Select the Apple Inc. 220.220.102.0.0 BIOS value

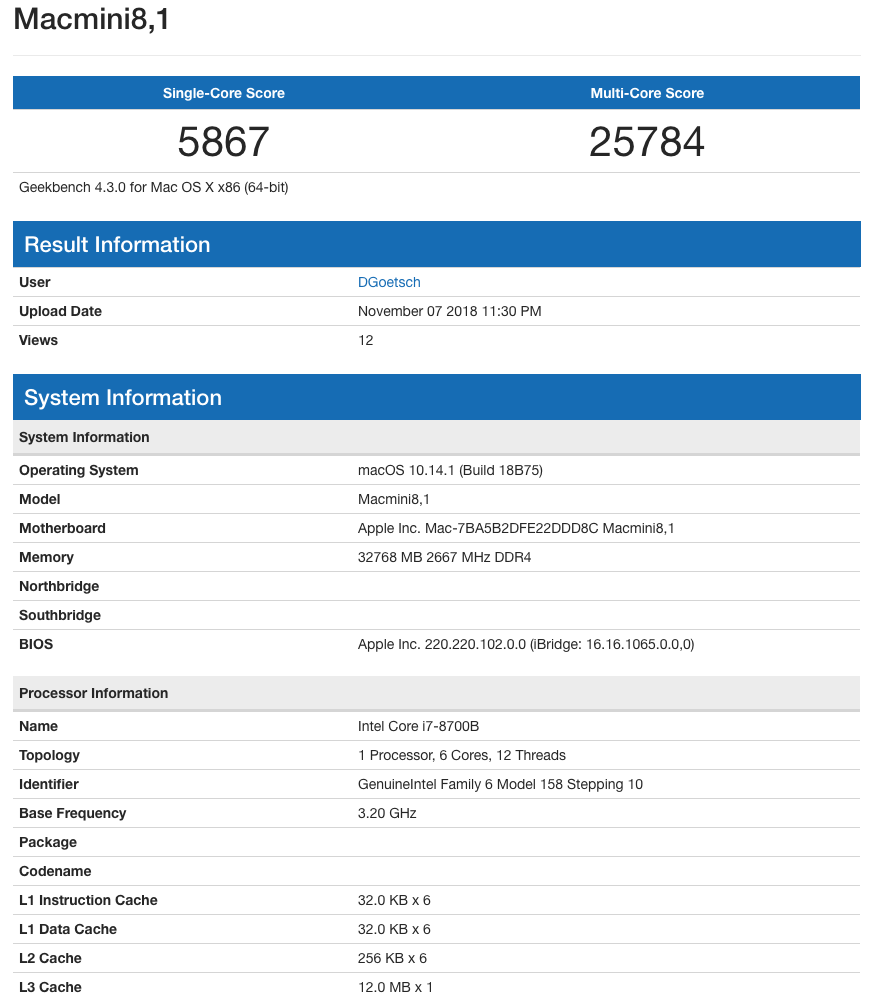coord(526,644)
